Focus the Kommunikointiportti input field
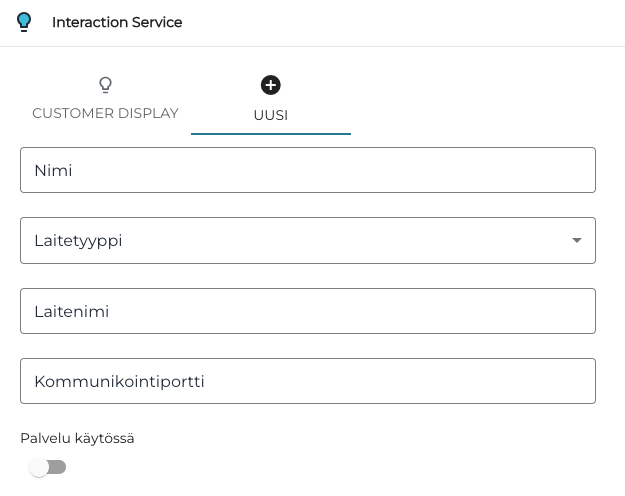This screenshot has height=496, width=625. (308, 381)
